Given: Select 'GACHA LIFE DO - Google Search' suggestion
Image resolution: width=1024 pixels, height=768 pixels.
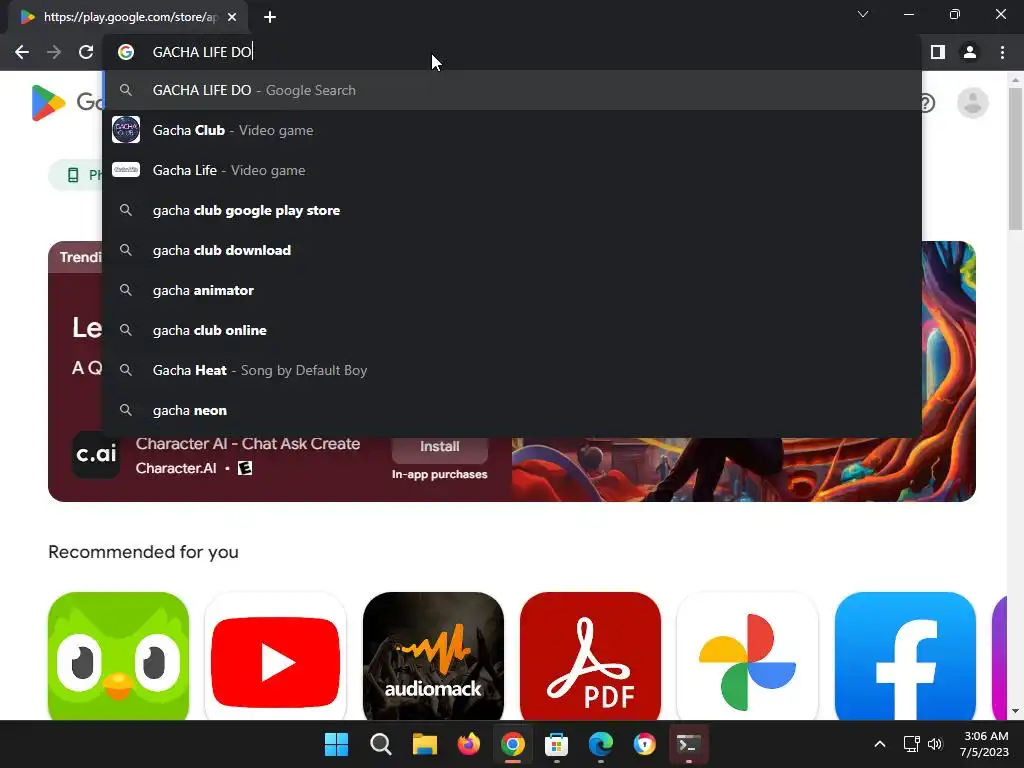Looking at the screenshot, I should tap(511, 90).
